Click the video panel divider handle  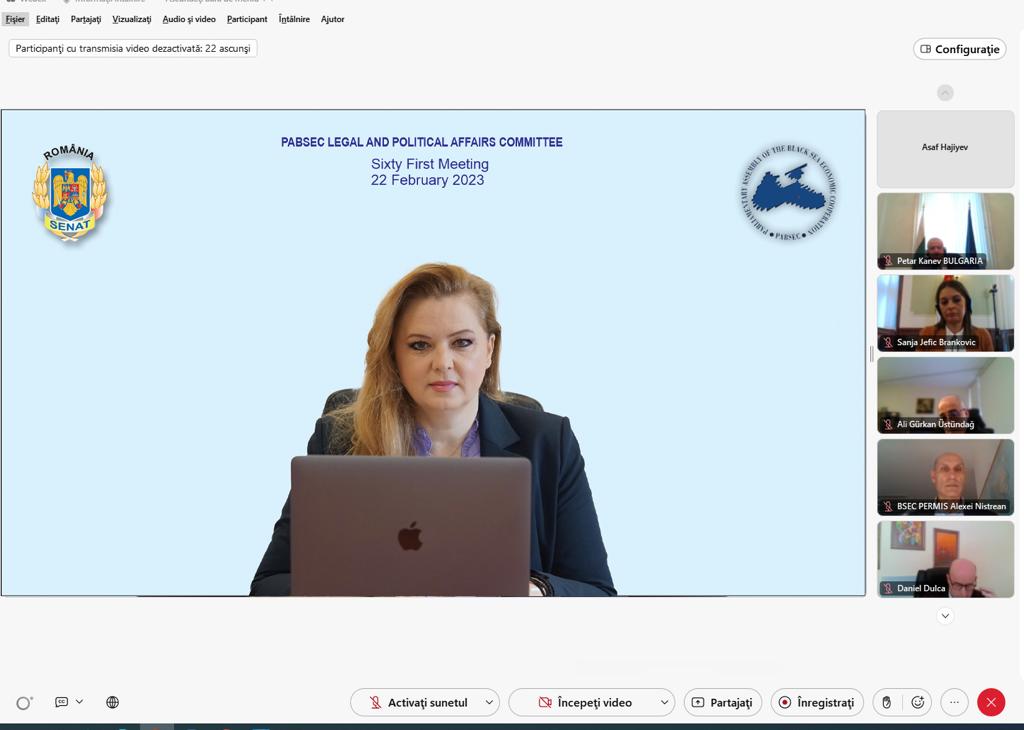click(x=871, y=354)
